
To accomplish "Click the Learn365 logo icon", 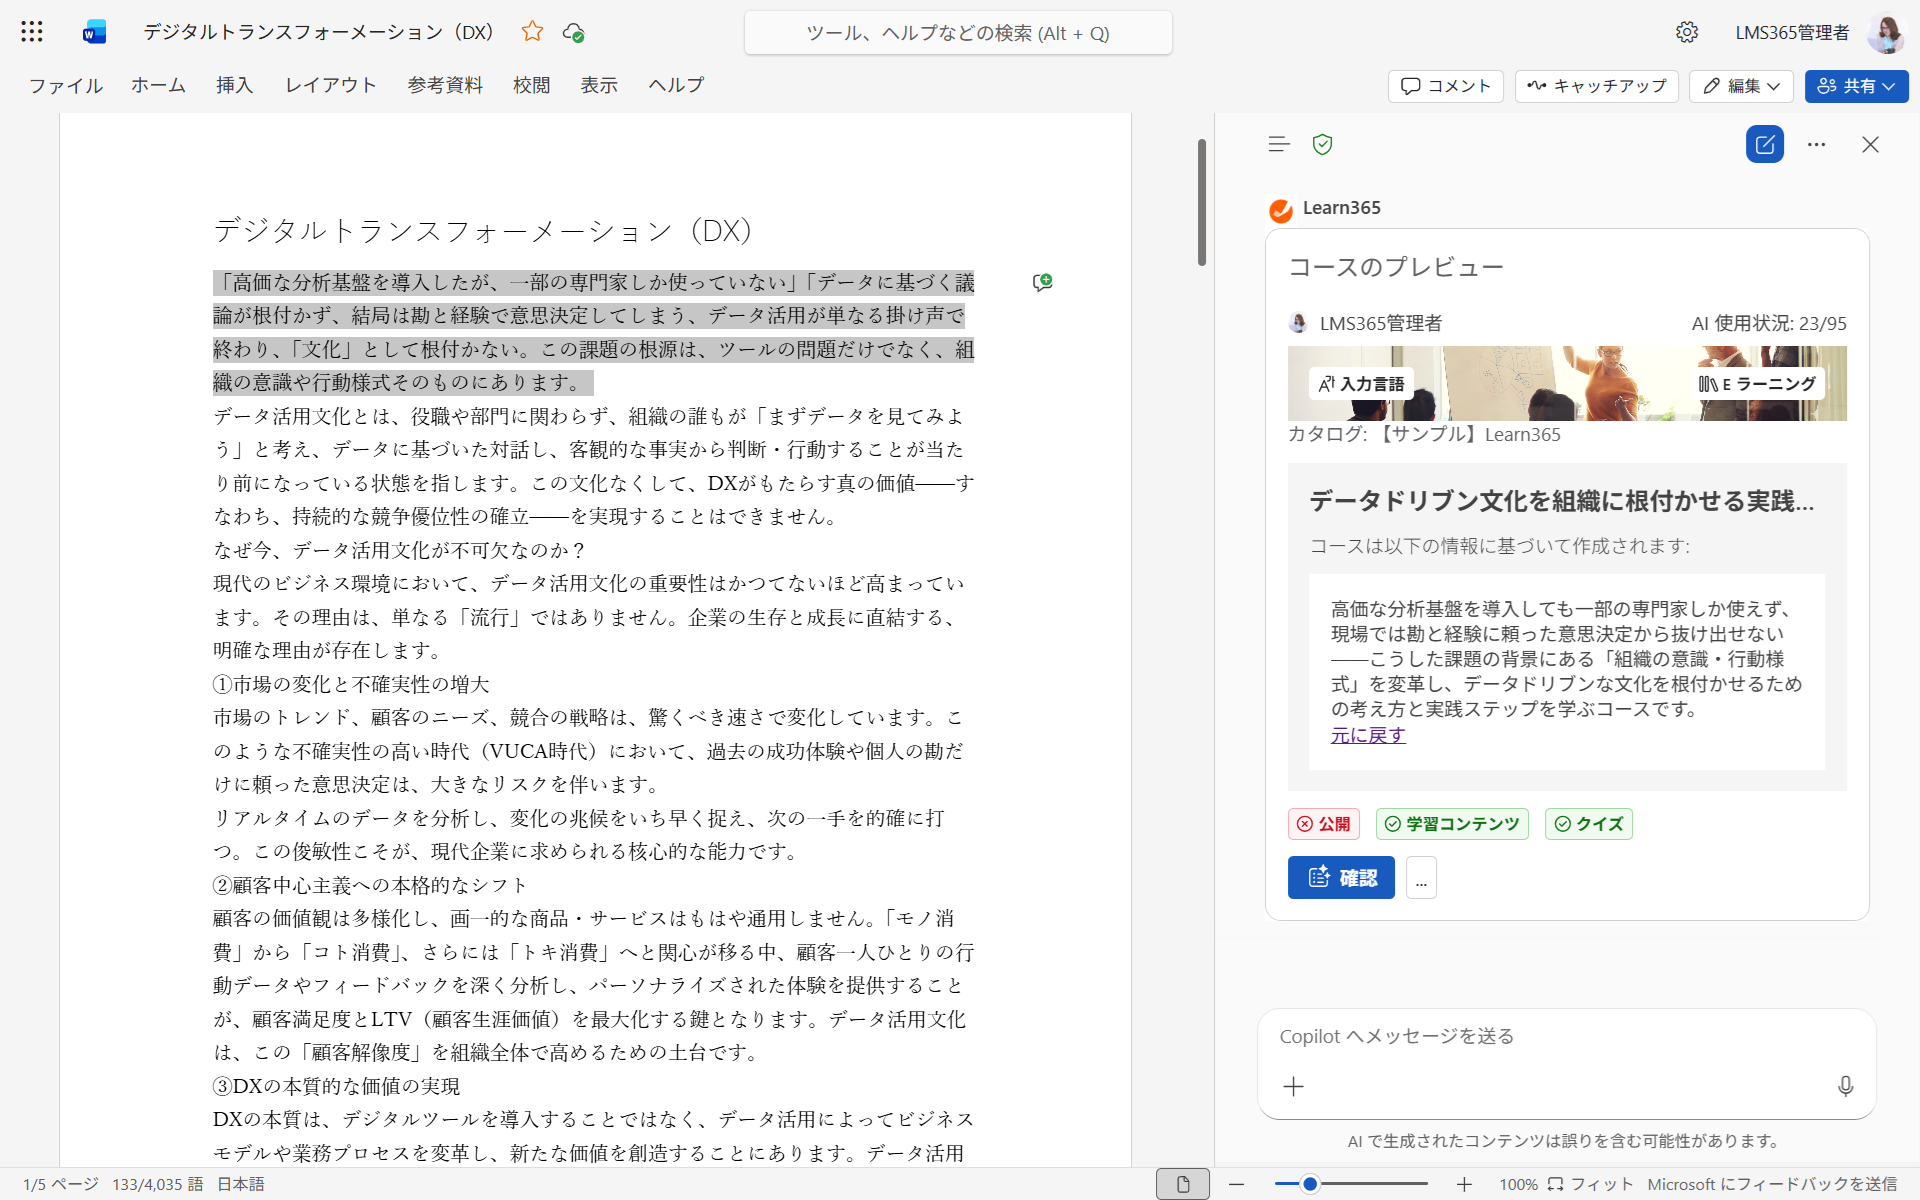I will (x=1280, y=210).
